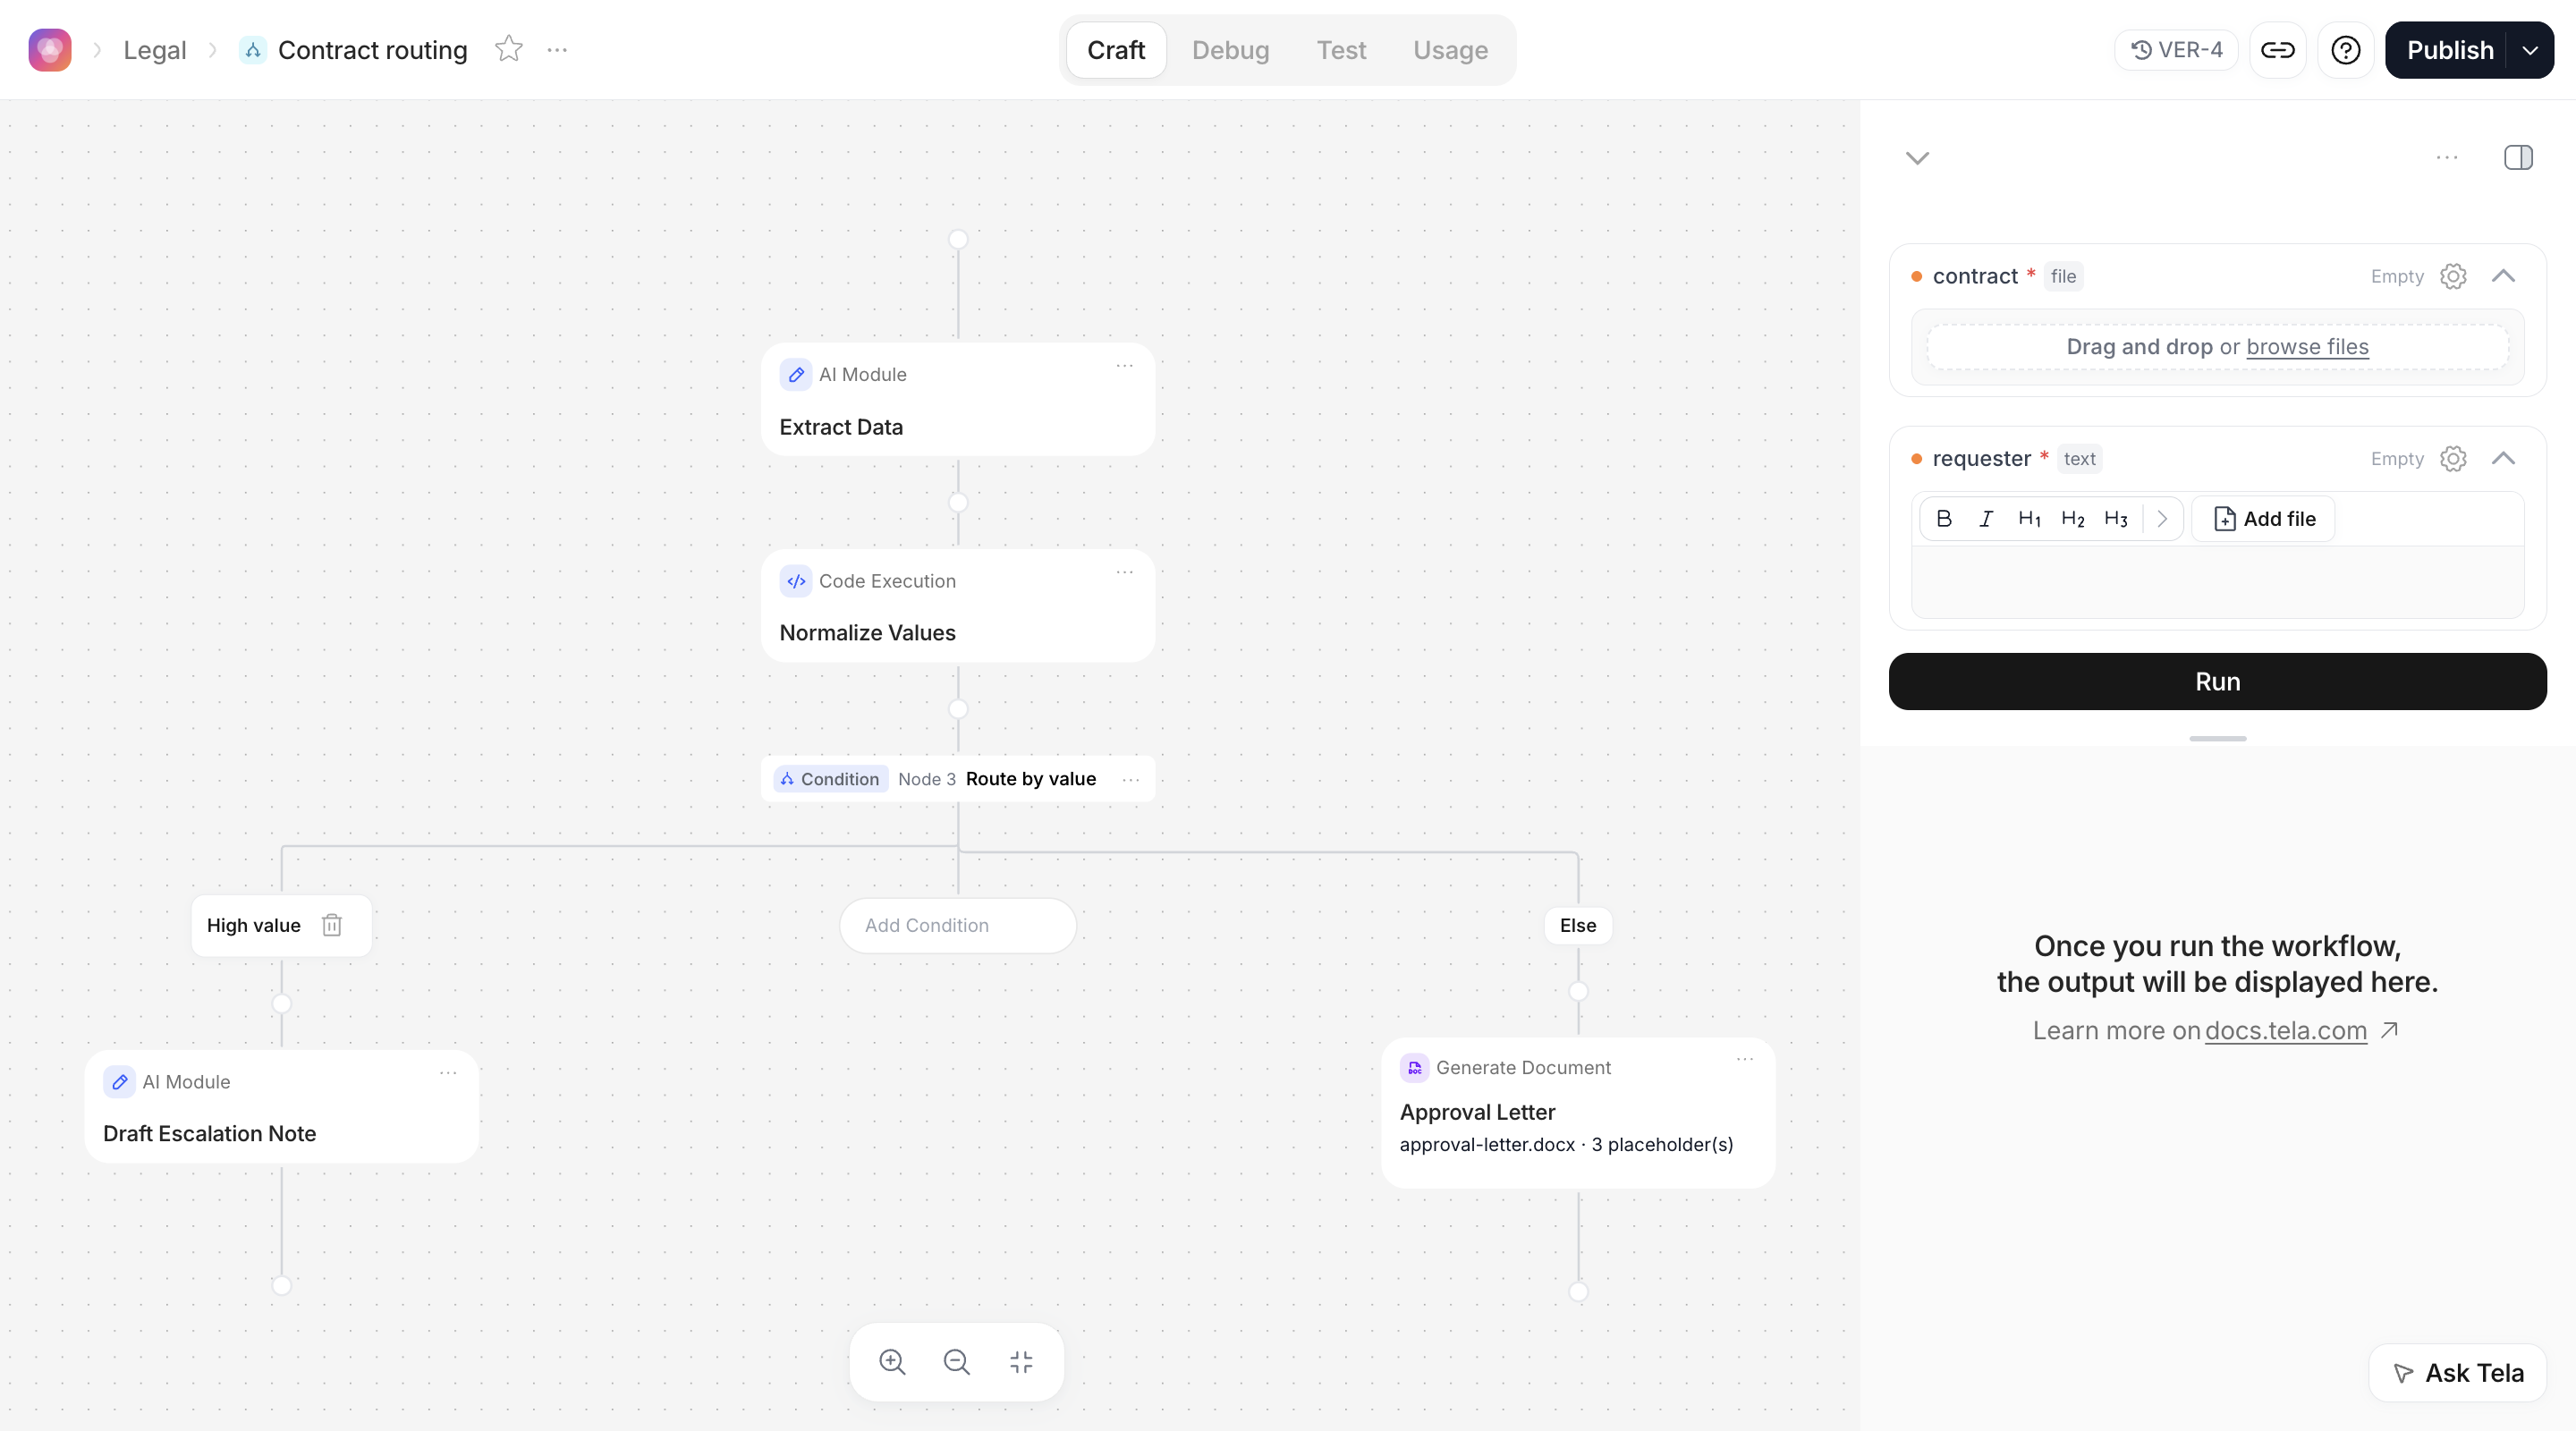Click Add file in requester editor

tap(2263, 518)
